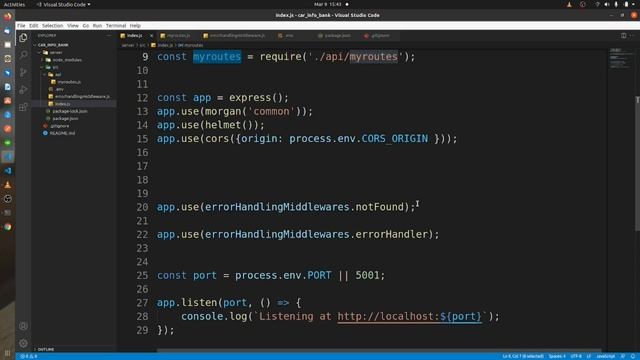Click Activities in the top bar

tap(14, 4)
